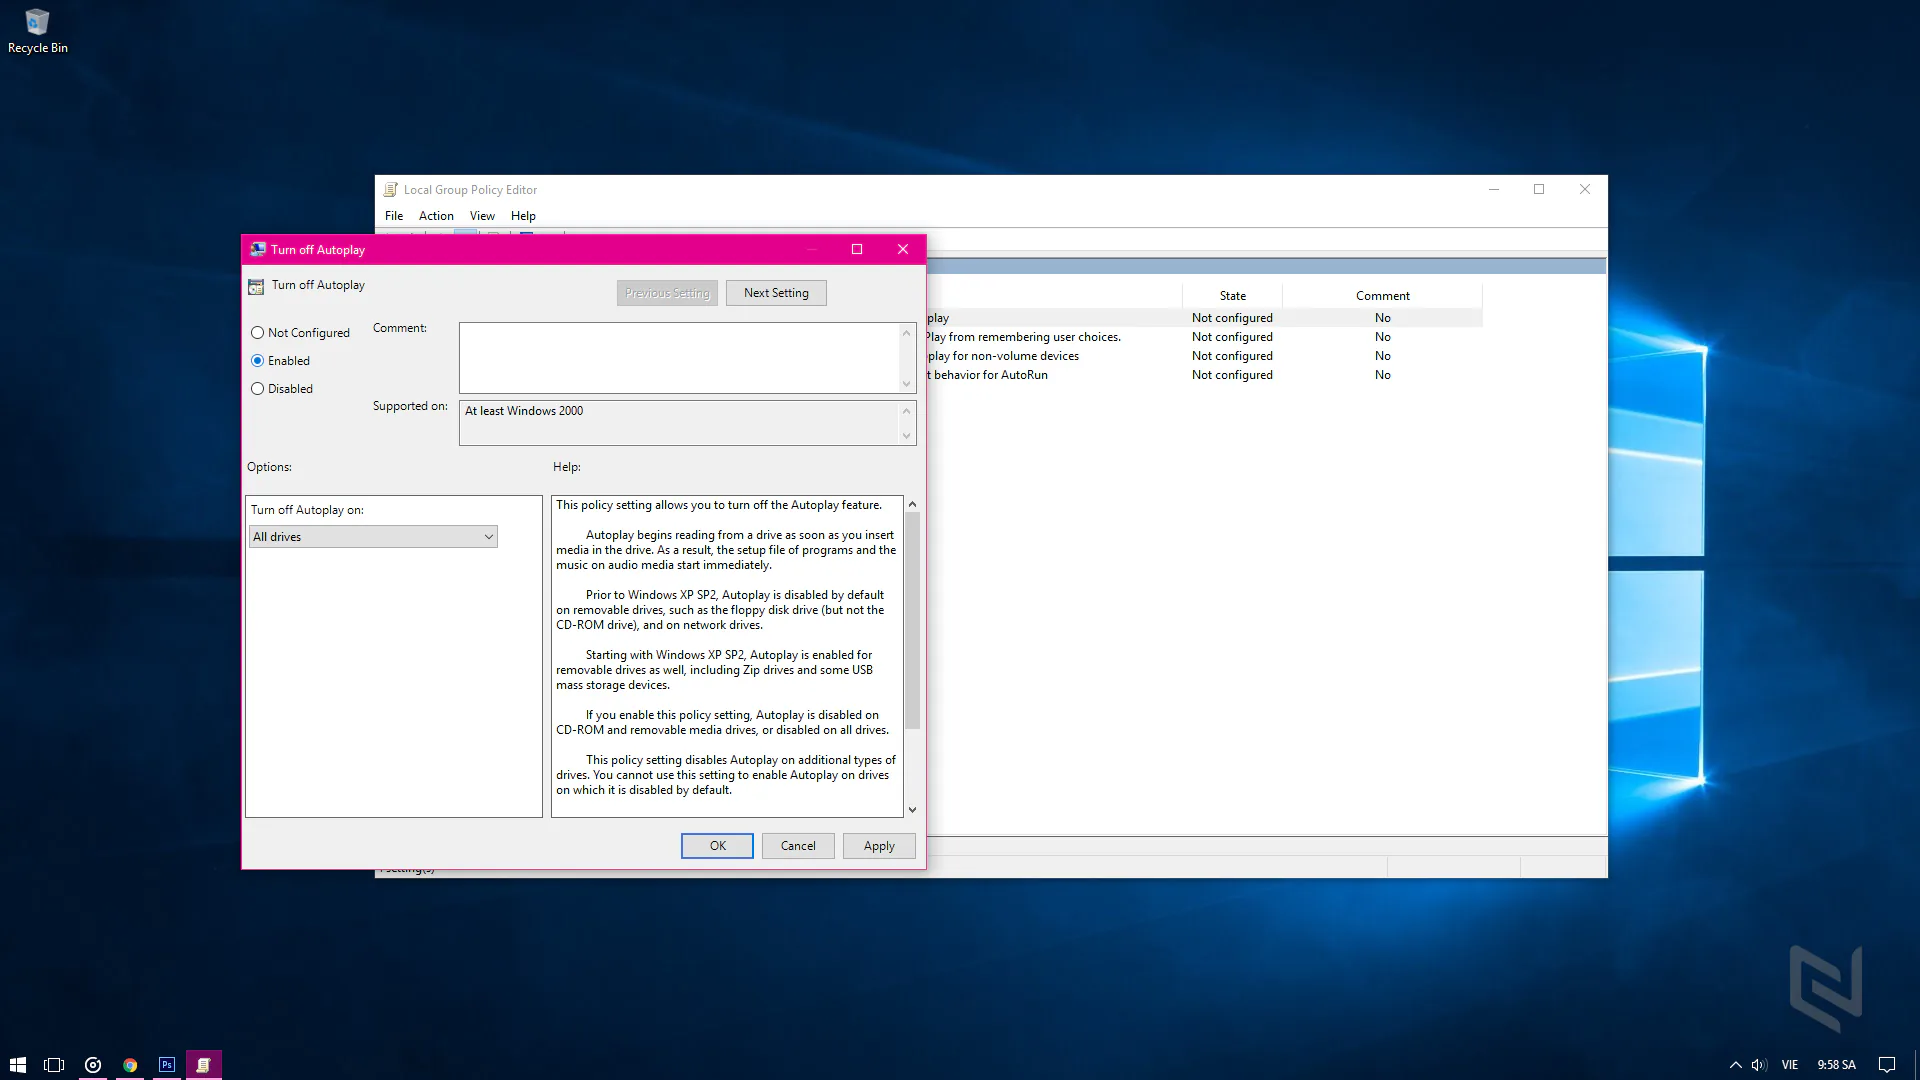Switch to Photoshop on the taskbar

167,1065
